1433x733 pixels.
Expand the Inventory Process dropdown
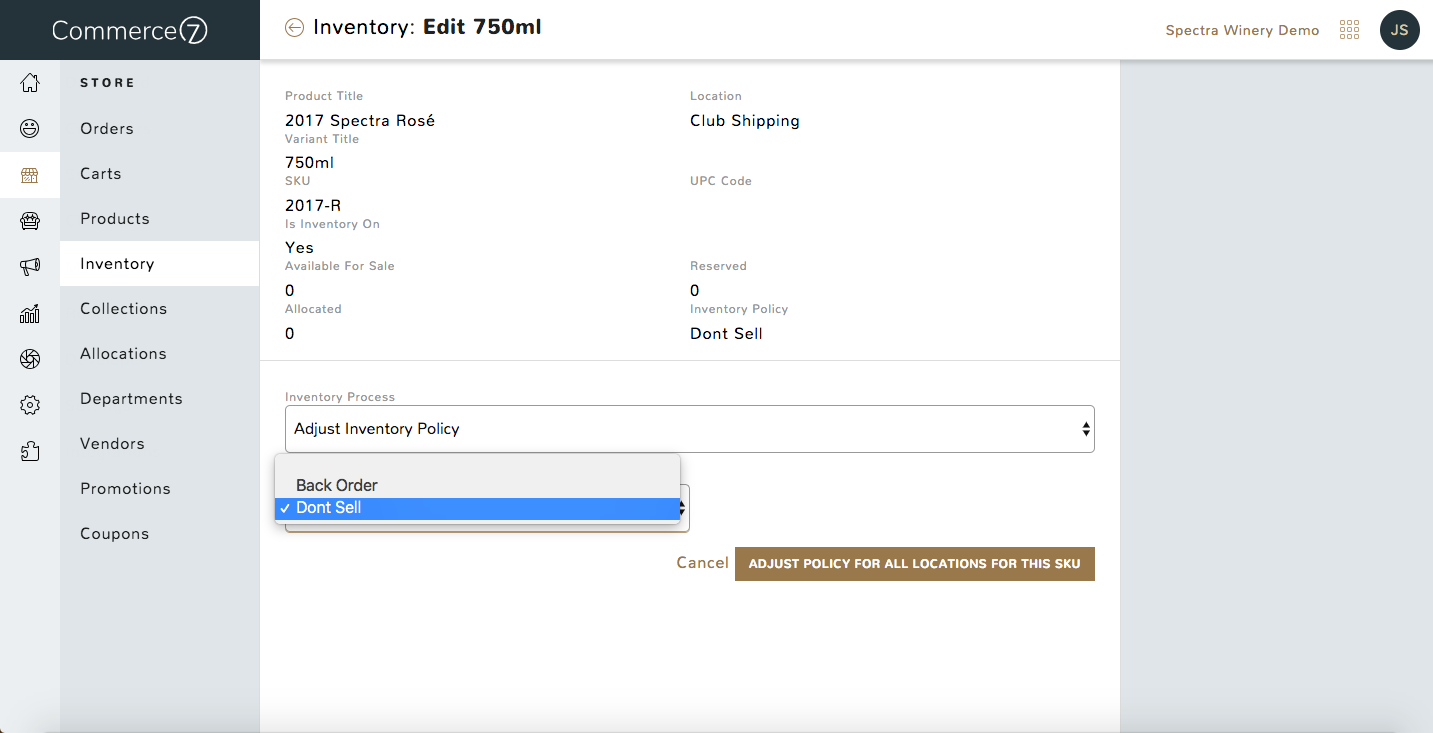690,429
